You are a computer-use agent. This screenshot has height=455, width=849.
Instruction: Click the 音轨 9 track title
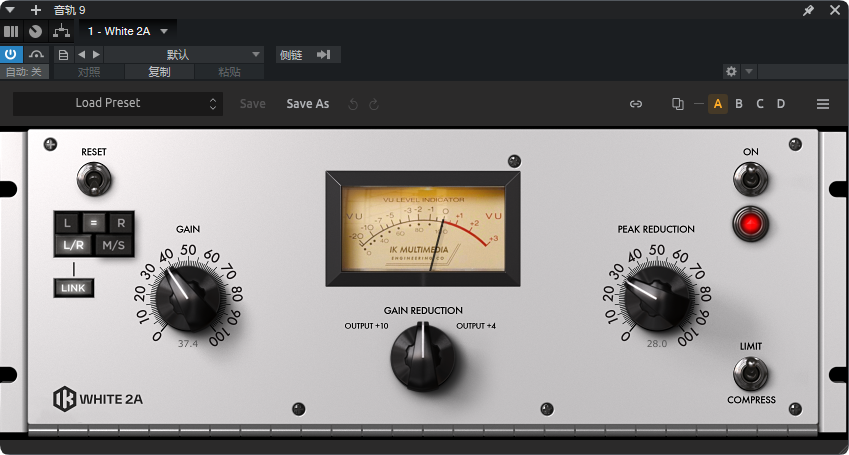point(69,10)
